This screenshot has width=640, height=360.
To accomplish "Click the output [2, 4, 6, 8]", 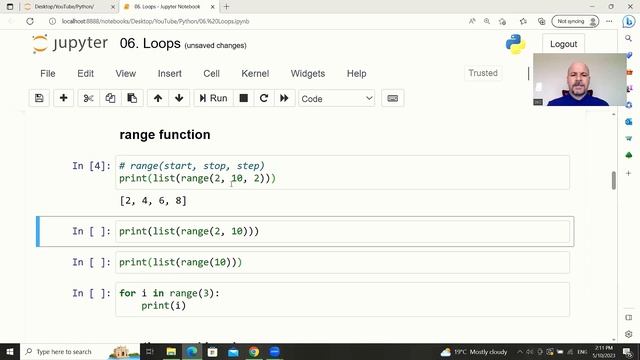I will (153, 201).
